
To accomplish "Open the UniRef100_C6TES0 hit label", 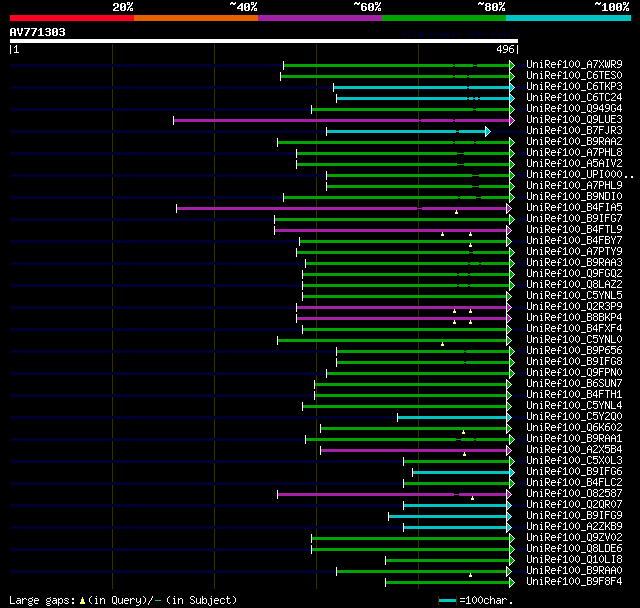I will (x=574, y=75).
